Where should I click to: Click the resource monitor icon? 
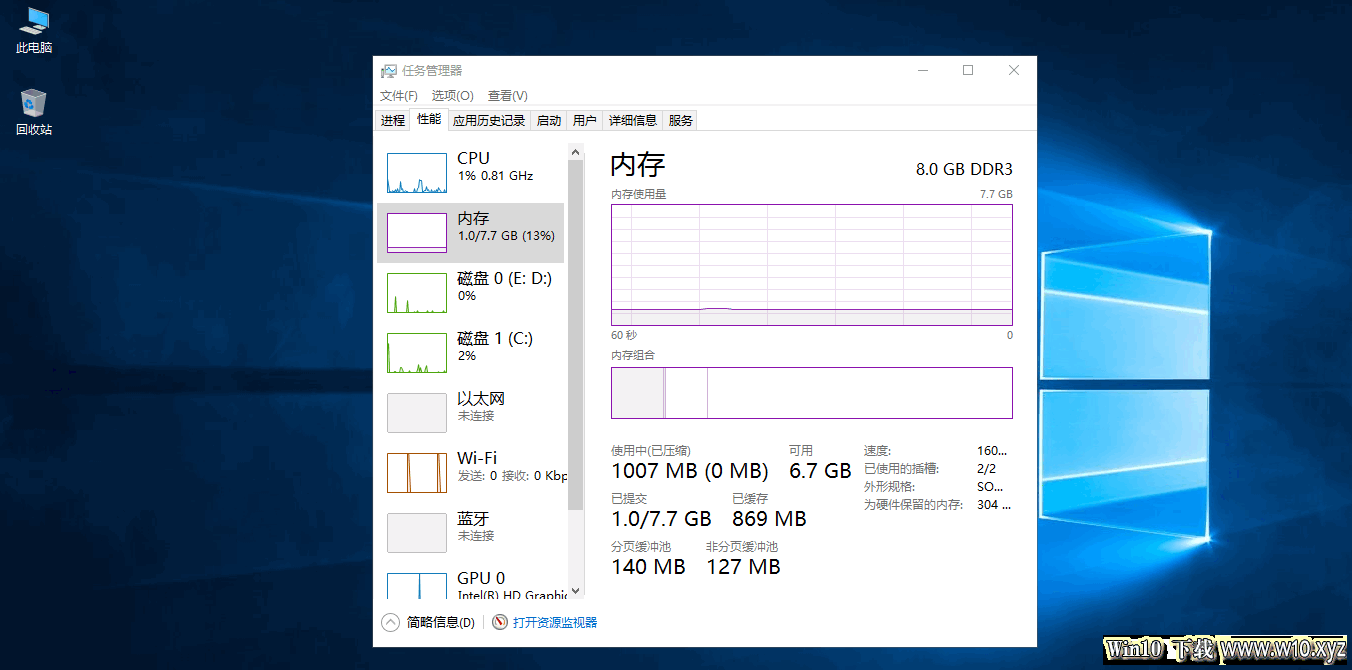pyautogui.click(x=500, y=622)
